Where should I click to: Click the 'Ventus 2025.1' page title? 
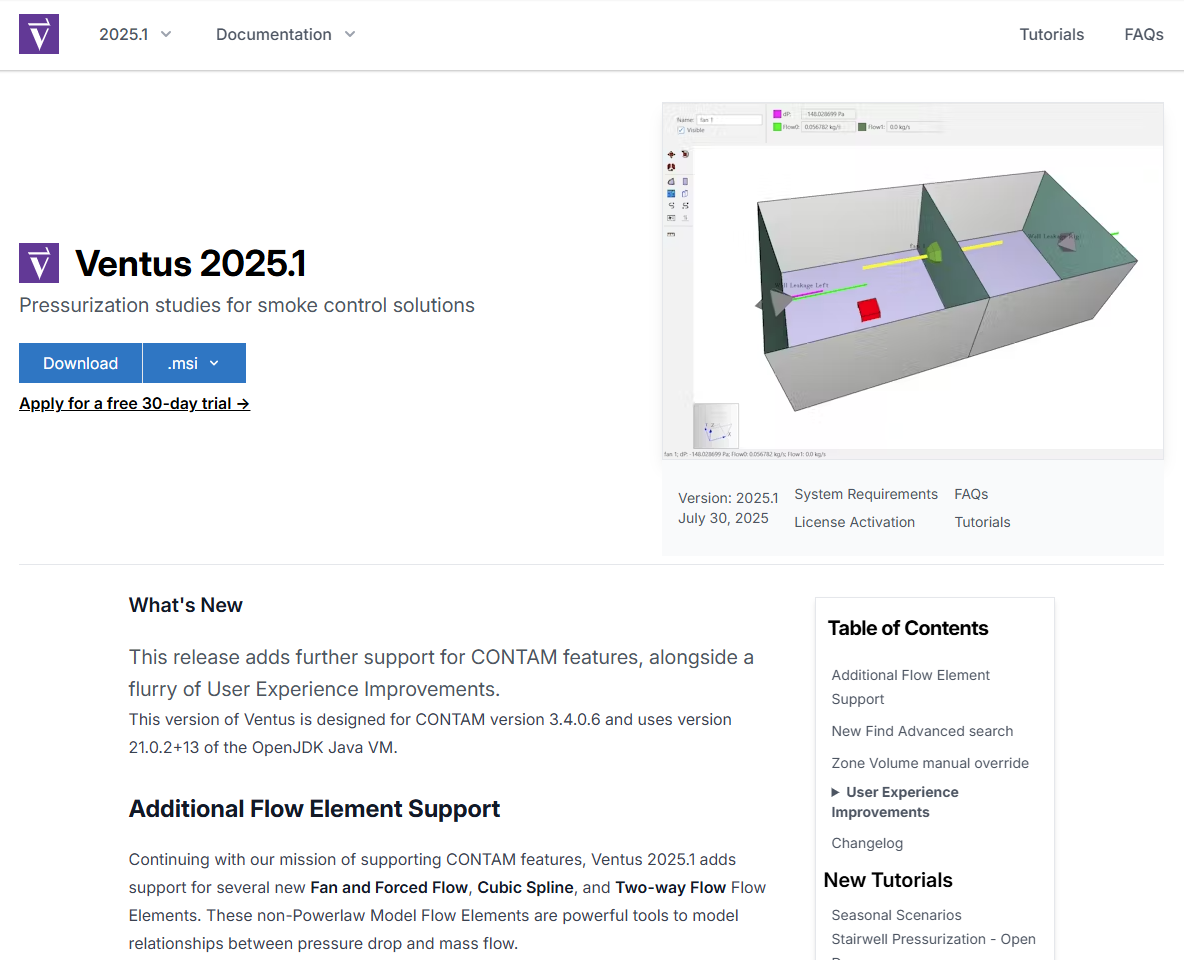click(191, 264)
